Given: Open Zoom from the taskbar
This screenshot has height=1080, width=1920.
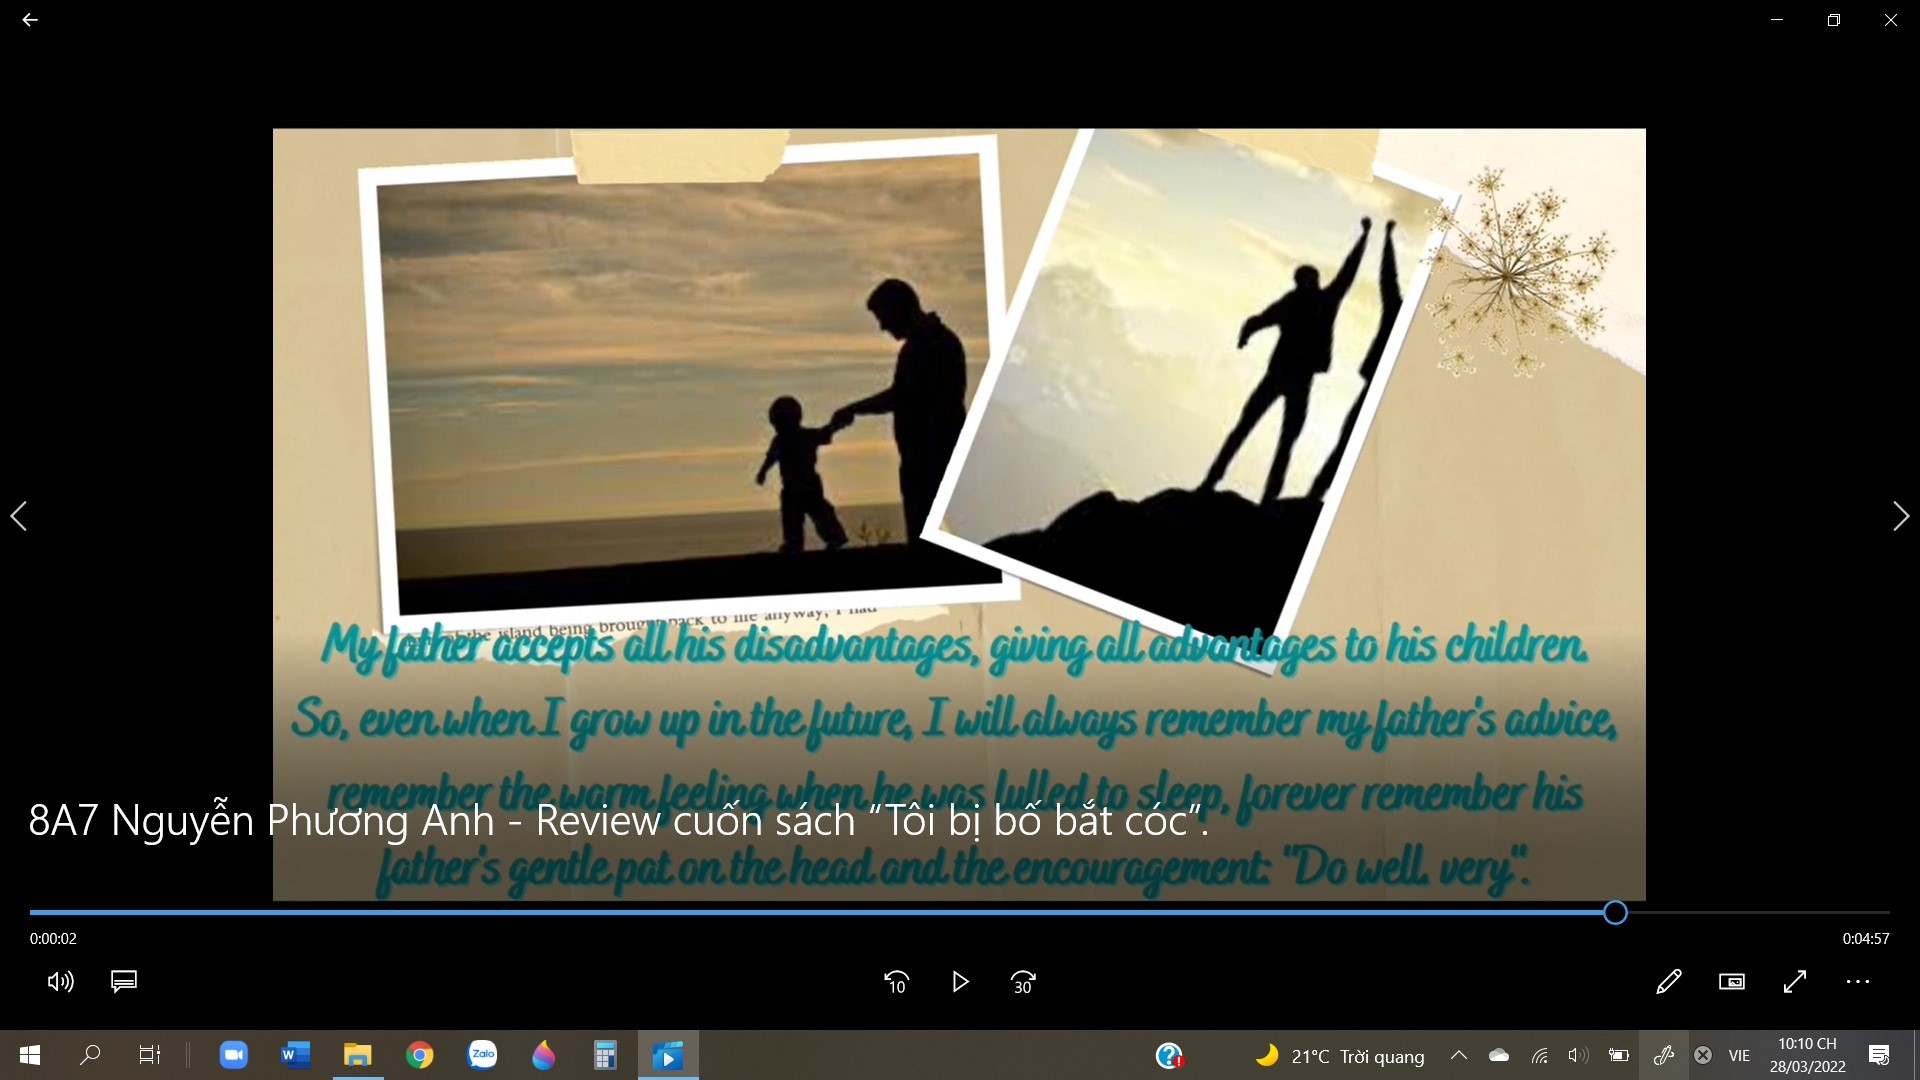Looking at the screenshot, I should point(233,1055).
